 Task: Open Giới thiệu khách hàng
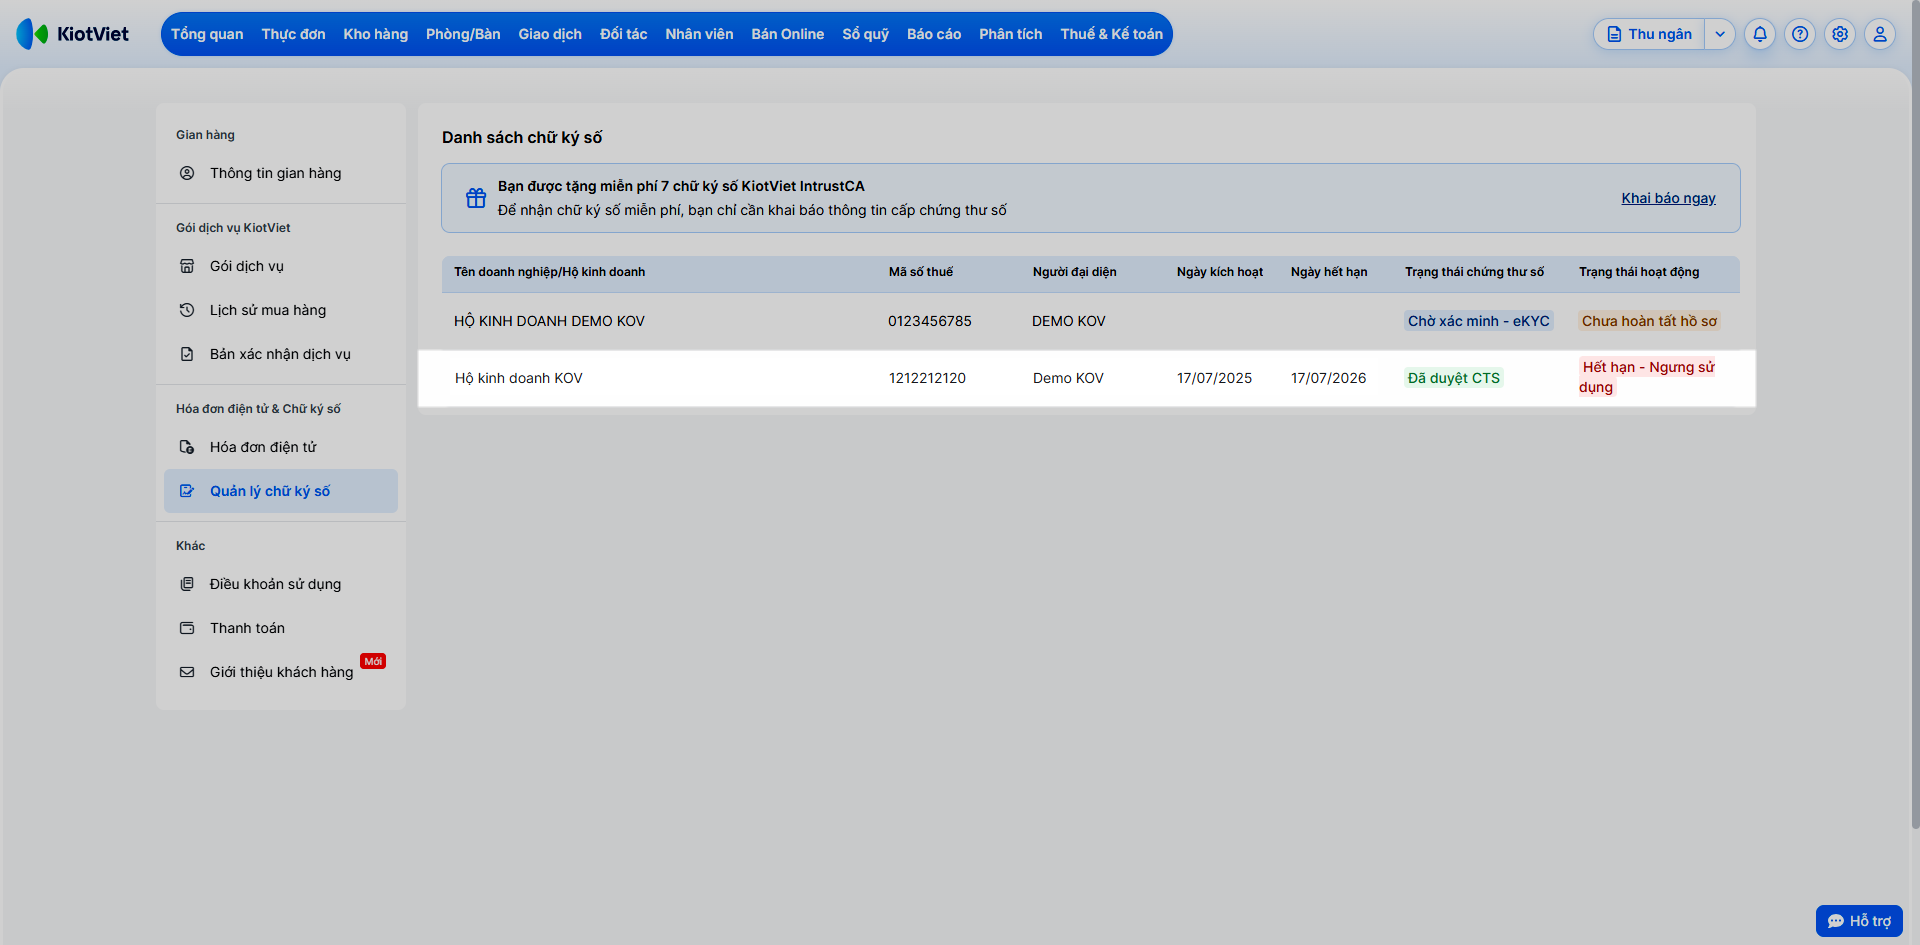click(281, 672)
